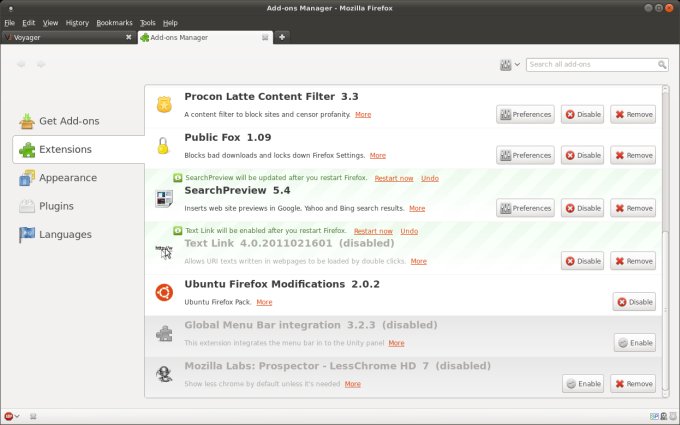Click the Procon Latte Content Filter badge icon

point(164,105)
